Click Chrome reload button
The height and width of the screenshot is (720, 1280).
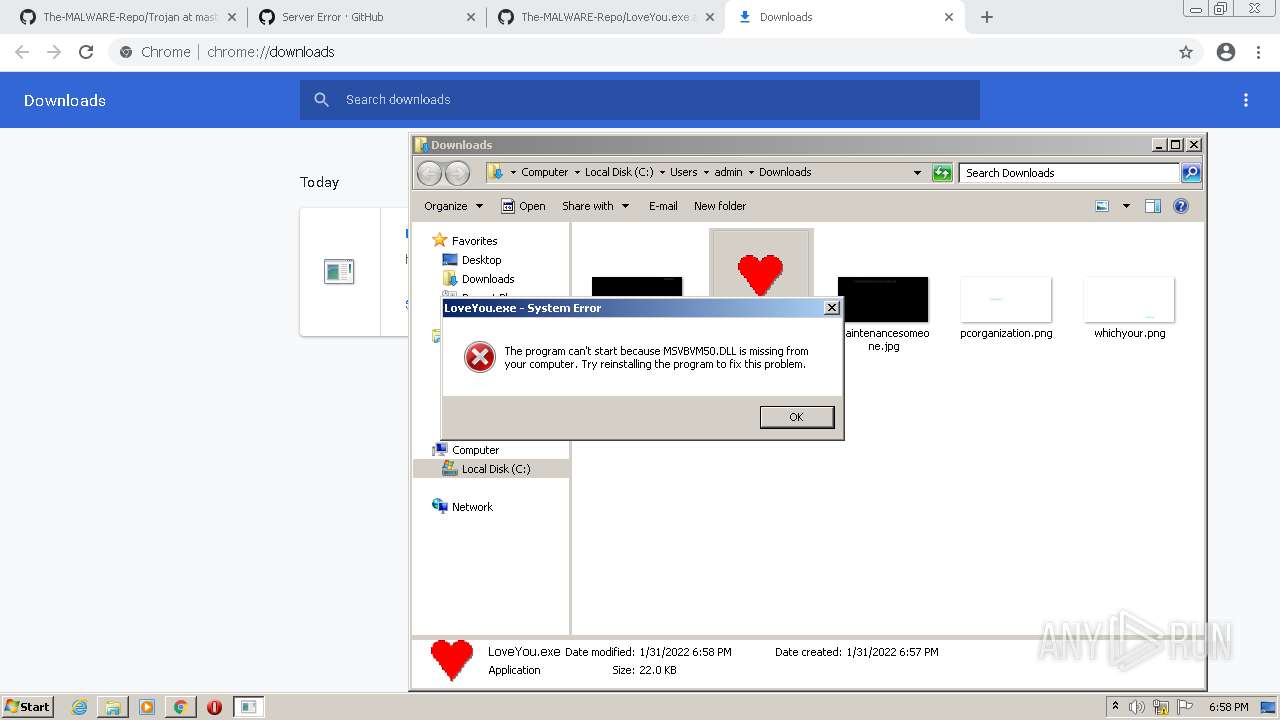tap(86, 52)
